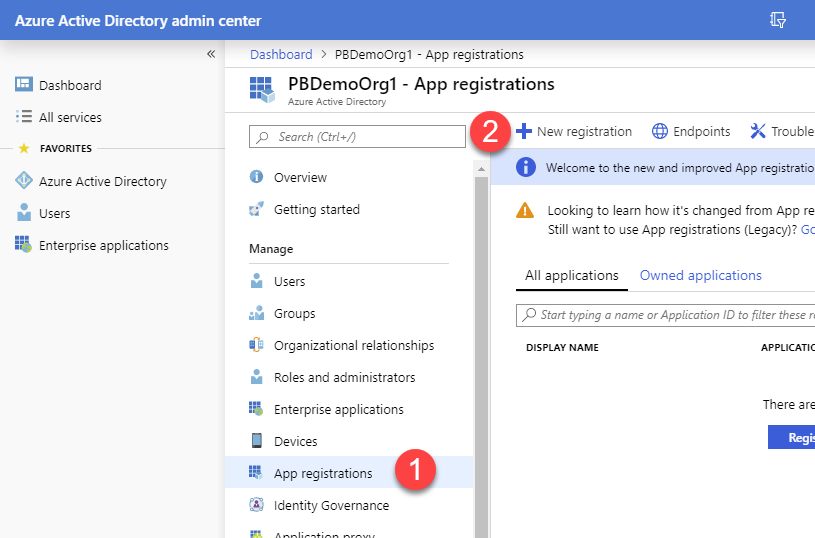Sort by DISPLAY NAME column header

[x=562, y=348]
